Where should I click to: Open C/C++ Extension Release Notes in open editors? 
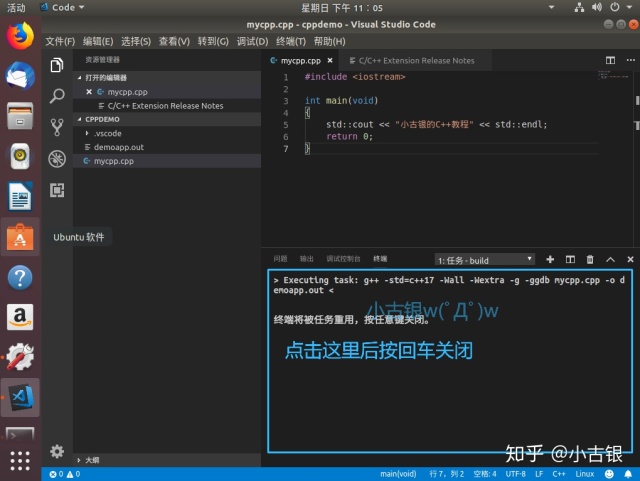click(167, 106)
